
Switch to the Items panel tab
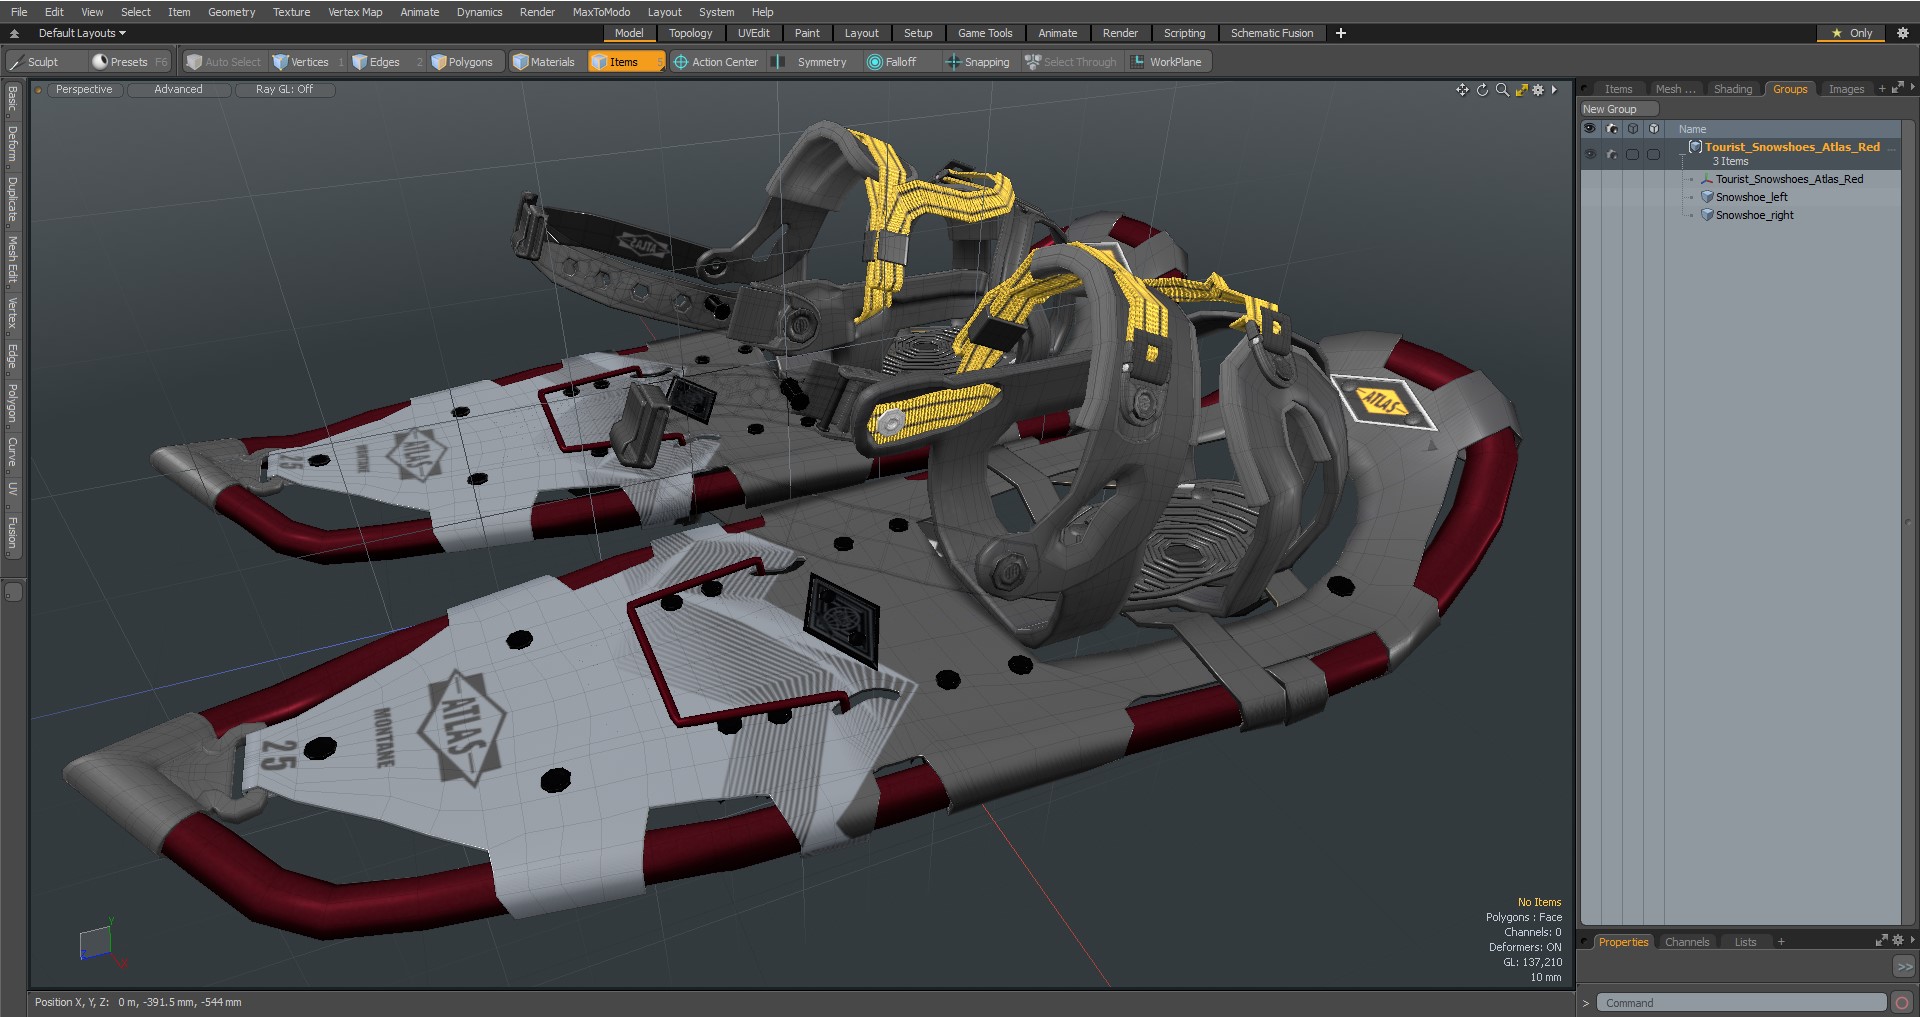pos(1618,89)
